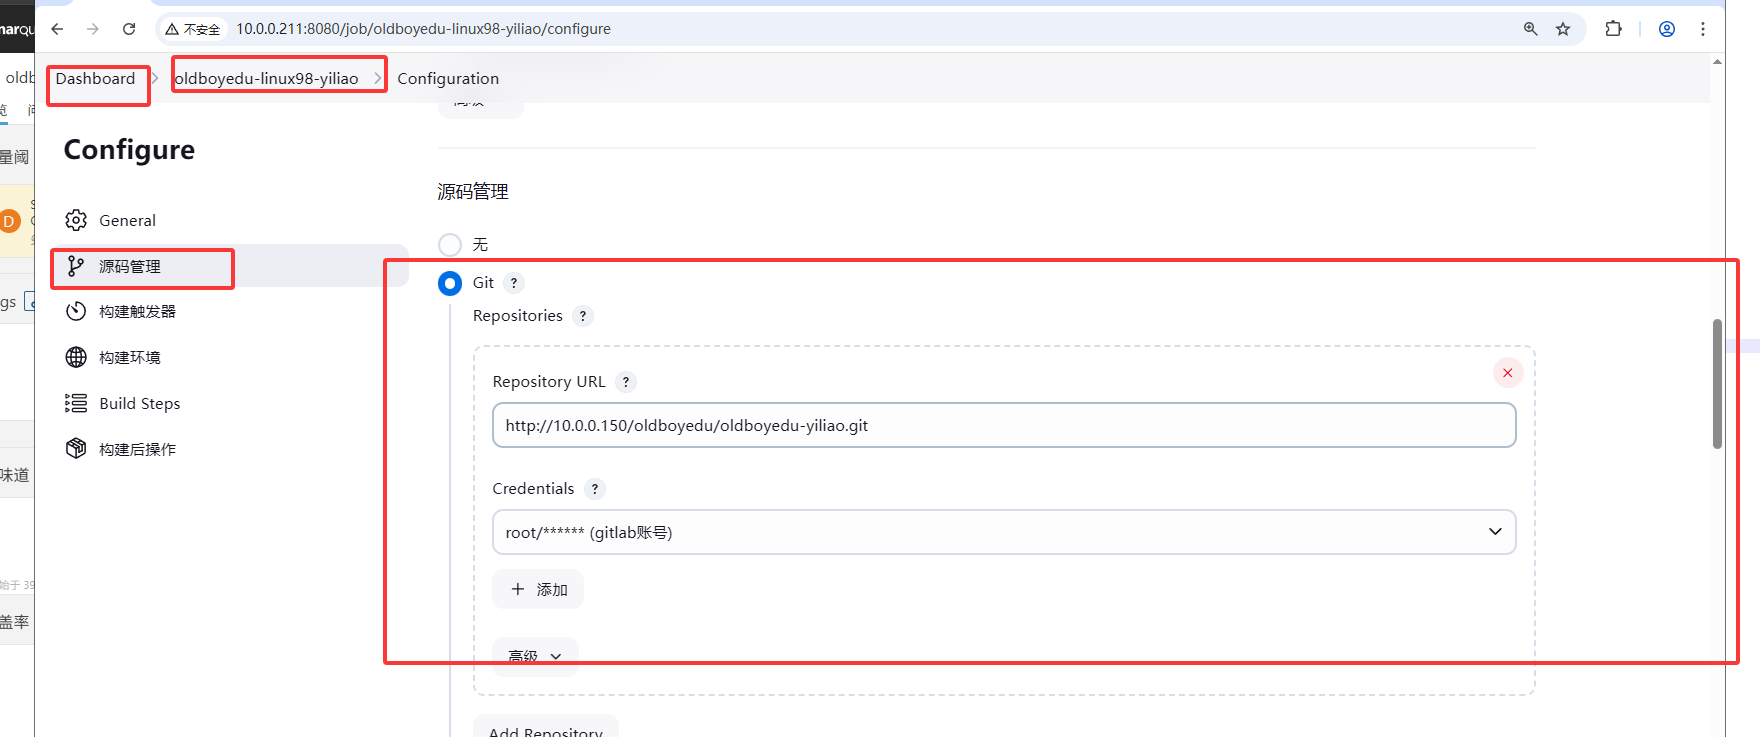This screenshot has width=1760, height=737.
Task: Open the zoom magnifier icon in the address bar
Action: [x=1530, y=29]
